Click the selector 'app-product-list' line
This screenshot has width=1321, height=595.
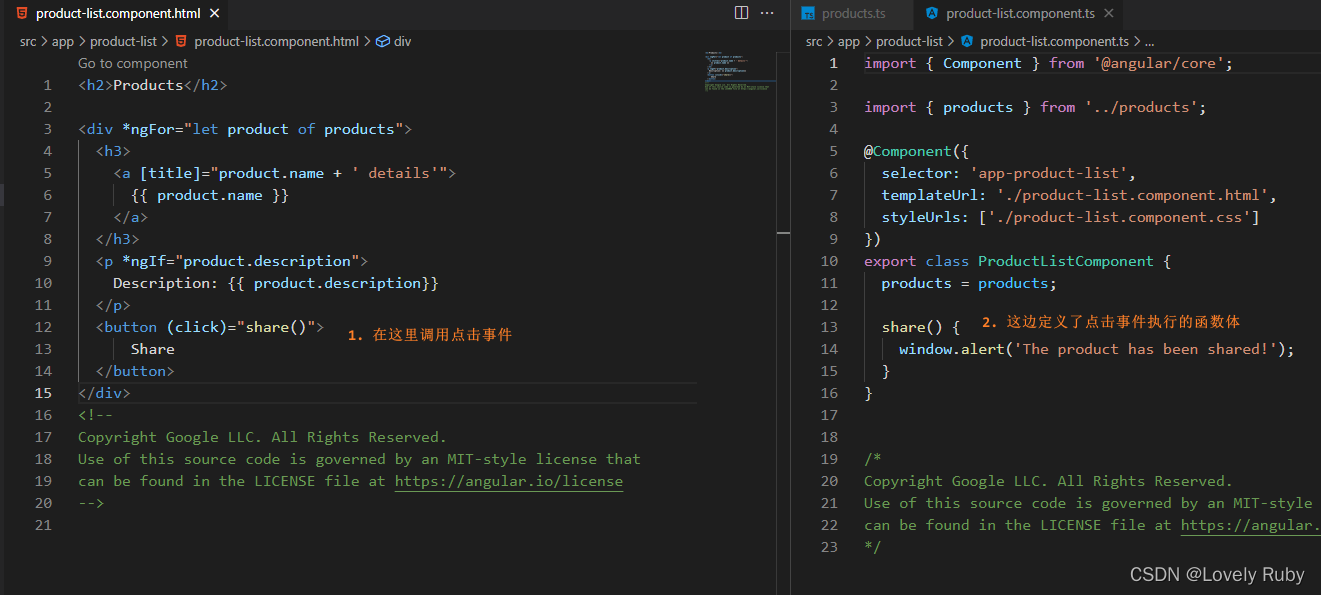point(1009,173)
